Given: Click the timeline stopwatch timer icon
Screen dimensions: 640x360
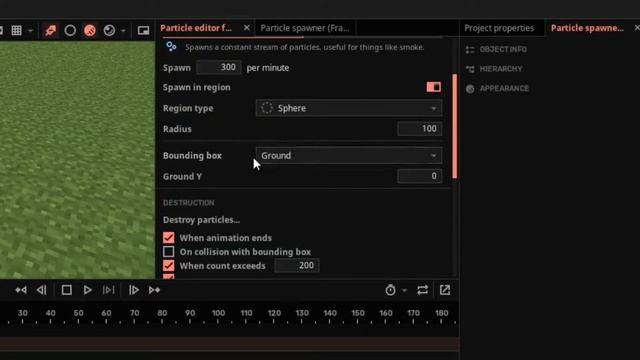Looking at the screenshot, I should click(390, 290).
